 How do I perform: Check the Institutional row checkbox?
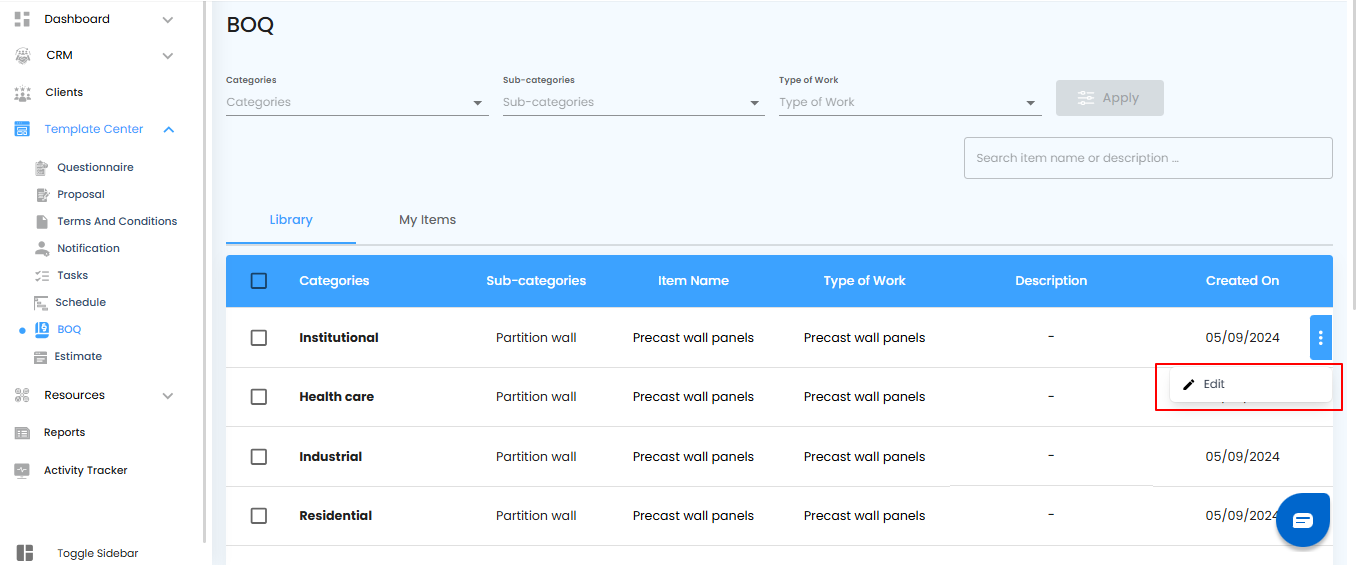[x=259, y=338]
